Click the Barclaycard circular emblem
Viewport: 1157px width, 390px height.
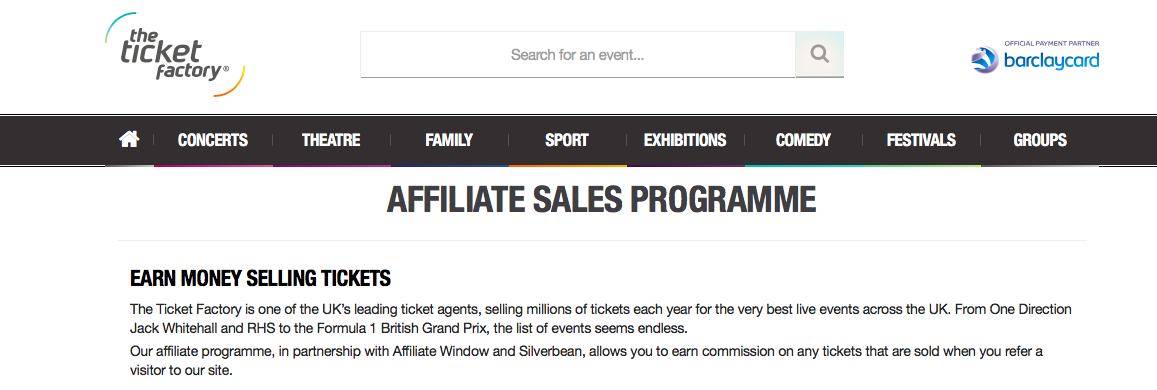985,60
